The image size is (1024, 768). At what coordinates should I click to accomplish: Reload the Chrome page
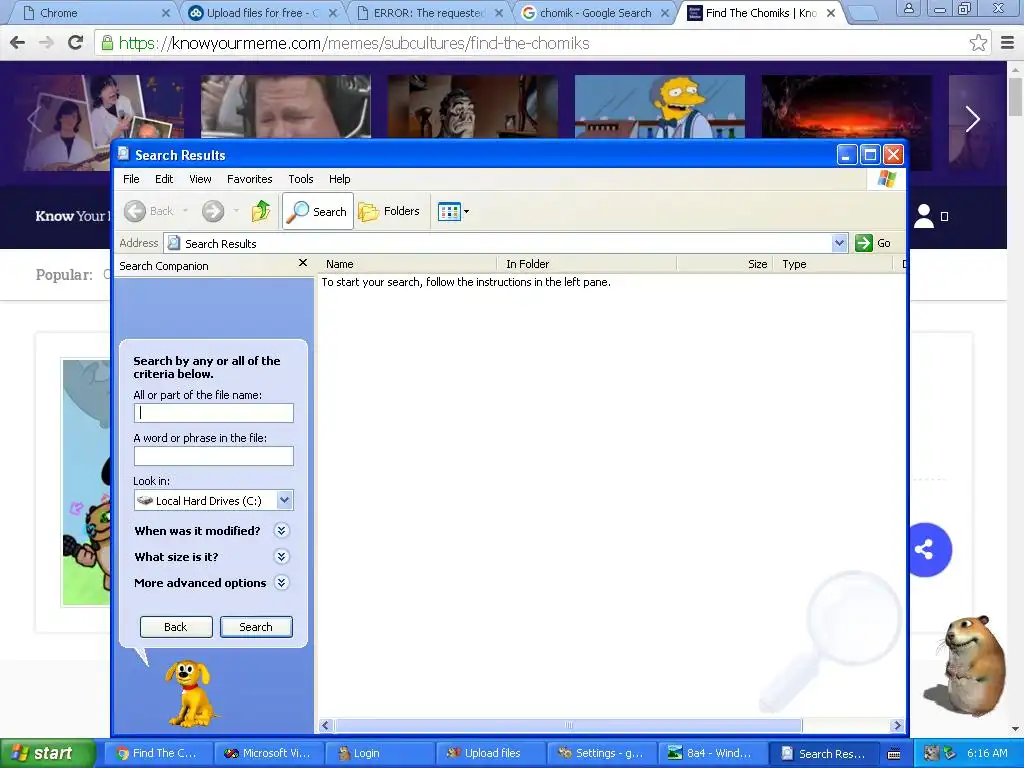point(76,43)
